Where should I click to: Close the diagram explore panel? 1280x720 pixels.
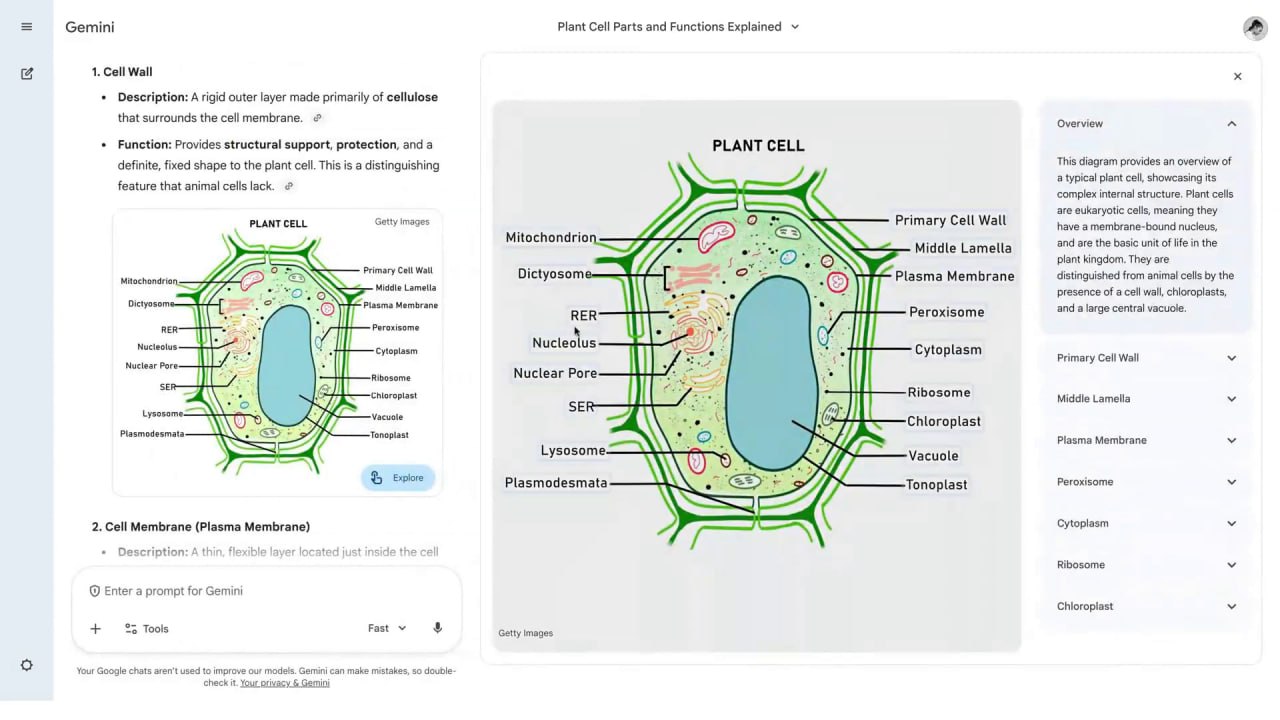pos(1237,76)
